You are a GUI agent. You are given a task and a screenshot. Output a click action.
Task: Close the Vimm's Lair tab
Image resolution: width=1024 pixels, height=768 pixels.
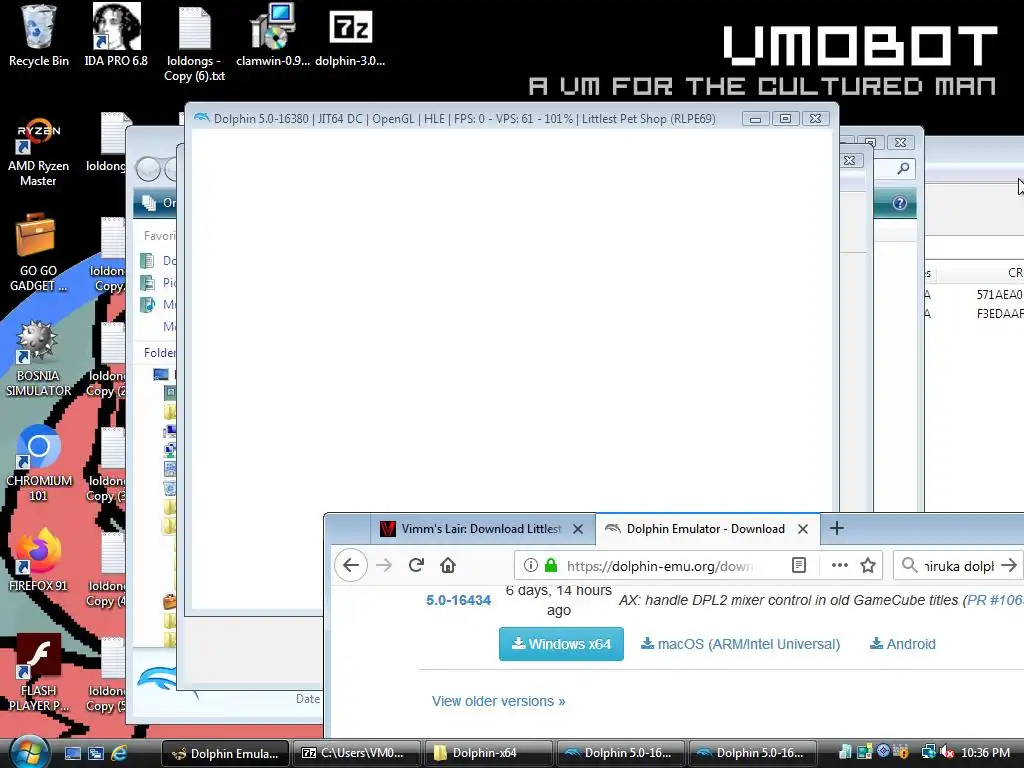click(578, 529)
